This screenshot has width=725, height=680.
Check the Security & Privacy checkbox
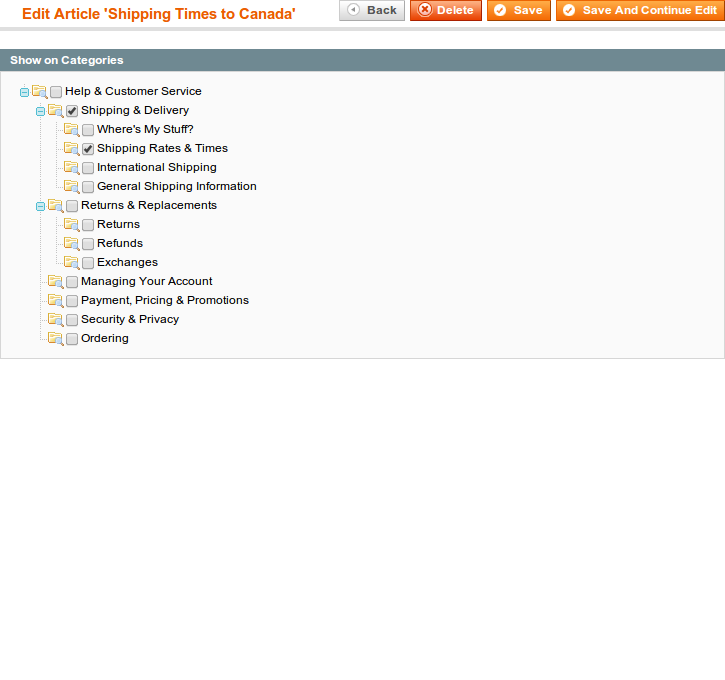[x=72, y=320]
